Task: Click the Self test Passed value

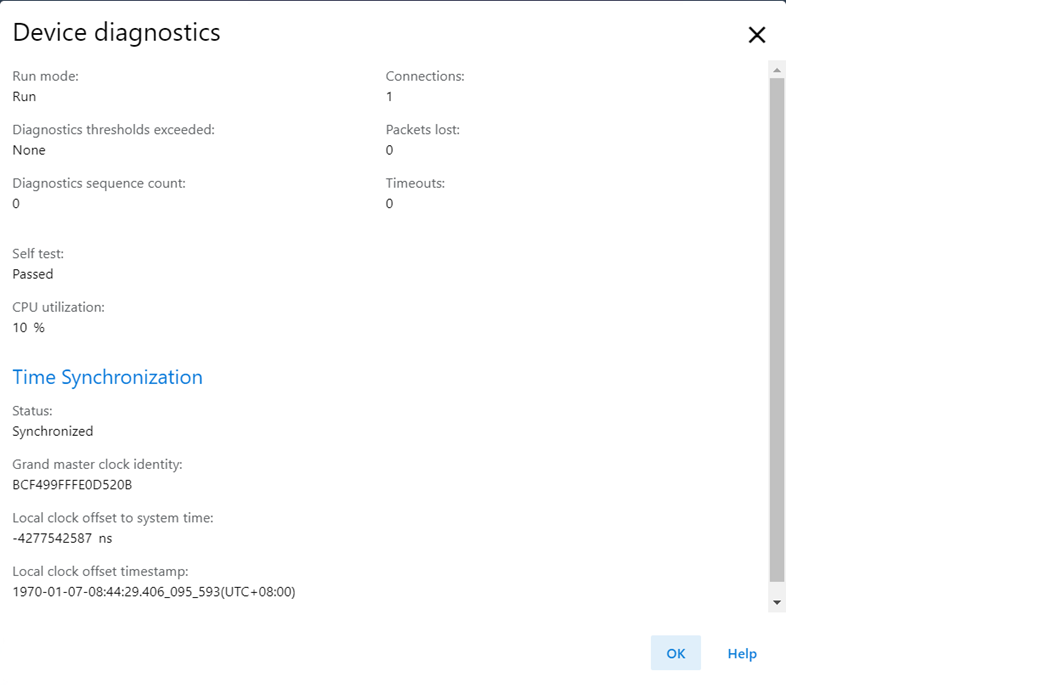Action: point(33,274)
